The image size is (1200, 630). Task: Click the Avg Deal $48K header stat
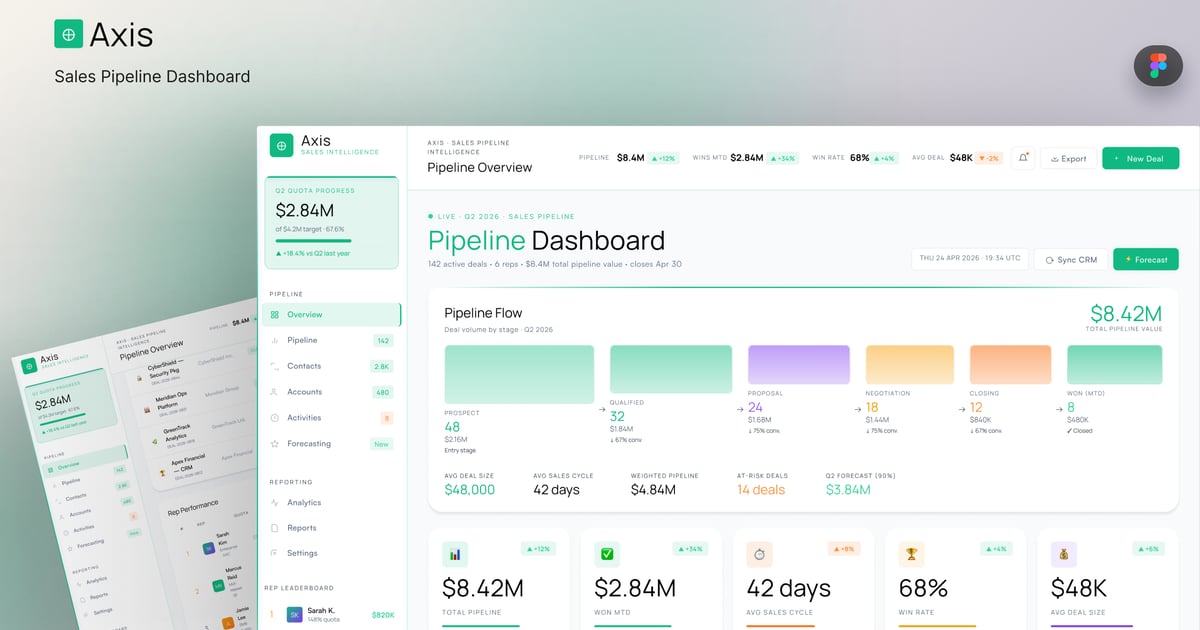[957, 158]
